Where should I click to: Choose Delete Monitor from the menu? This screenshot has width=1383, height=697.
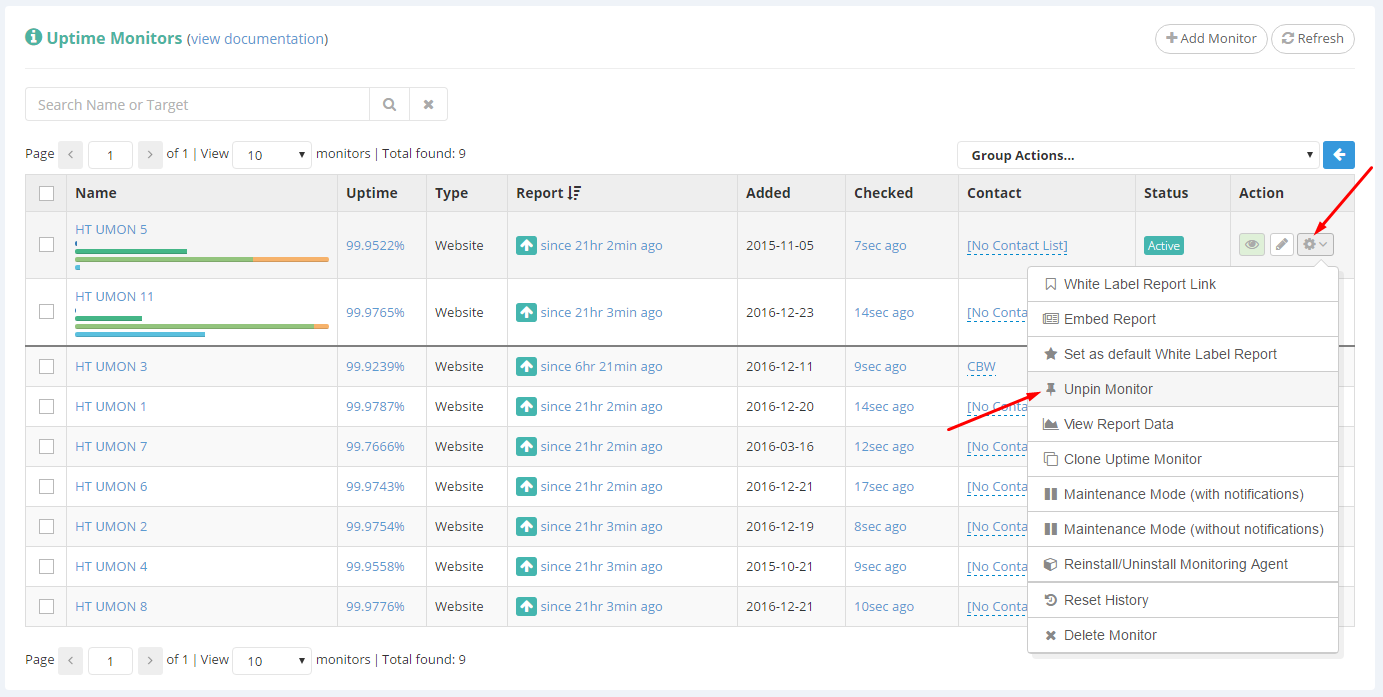tap(1183, 635)
